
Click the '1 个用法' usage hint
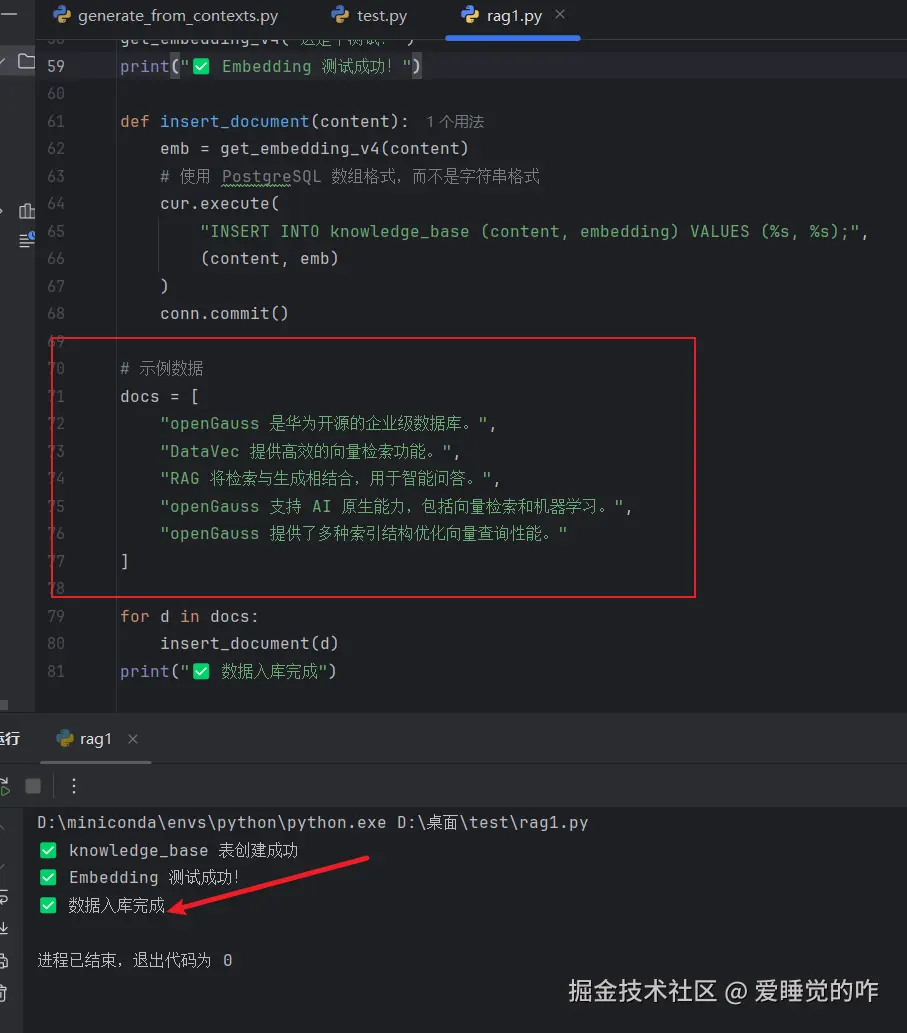click(x=454, y=122)
